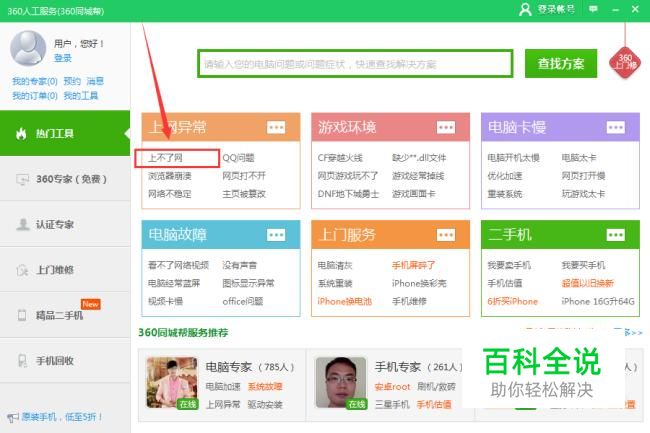The height and width of the screenshot is (433, 650).
Task: Open the 消息 link
Action: (95, 81)
